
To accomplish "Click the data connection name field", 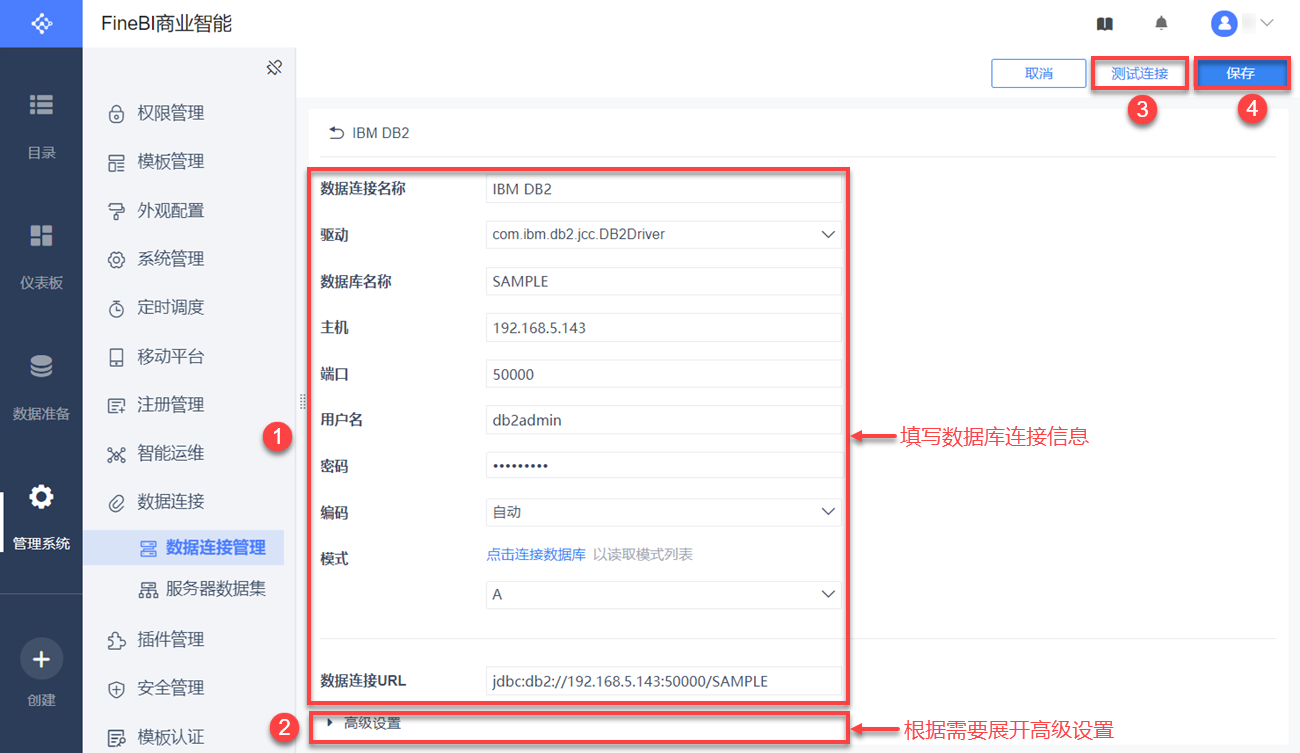I will [664, 189].
